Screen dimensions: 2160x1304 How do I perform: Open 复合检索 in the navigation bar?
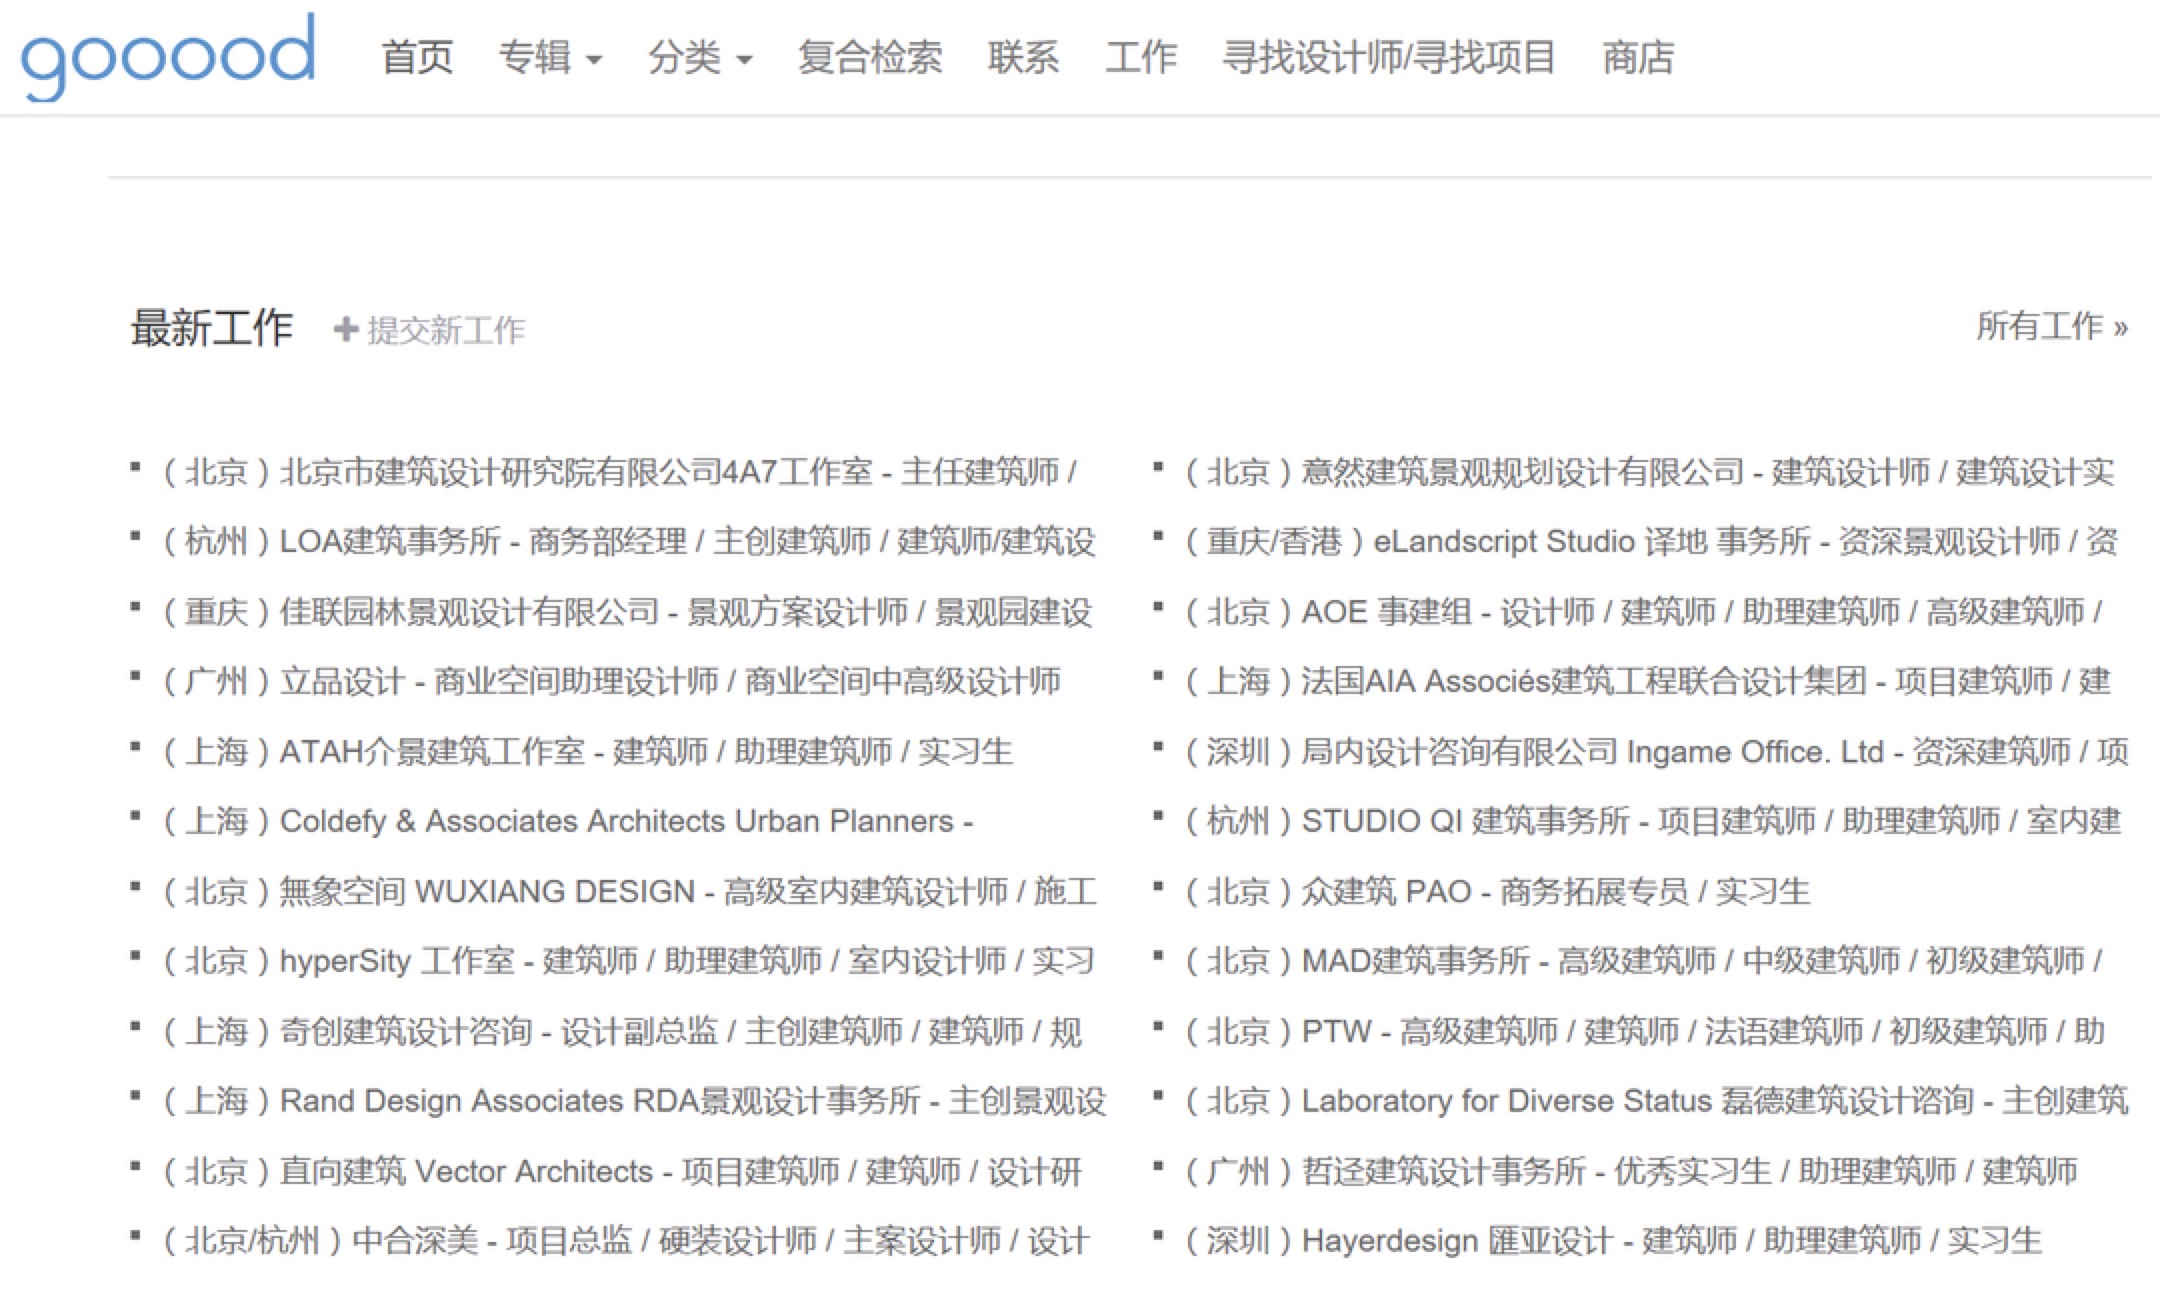870,57
